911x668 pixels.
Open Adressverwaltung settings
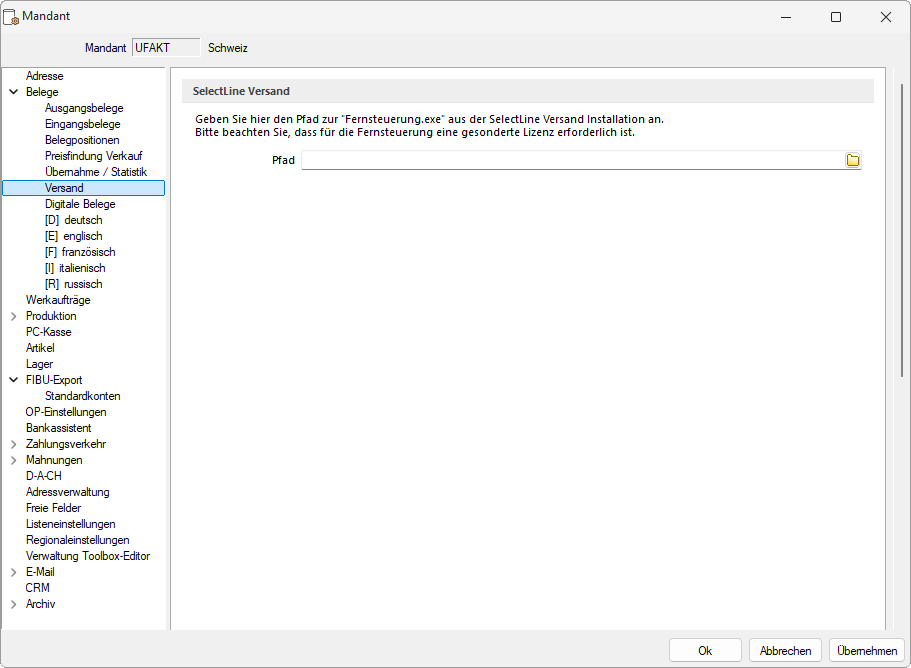[67, 492]
